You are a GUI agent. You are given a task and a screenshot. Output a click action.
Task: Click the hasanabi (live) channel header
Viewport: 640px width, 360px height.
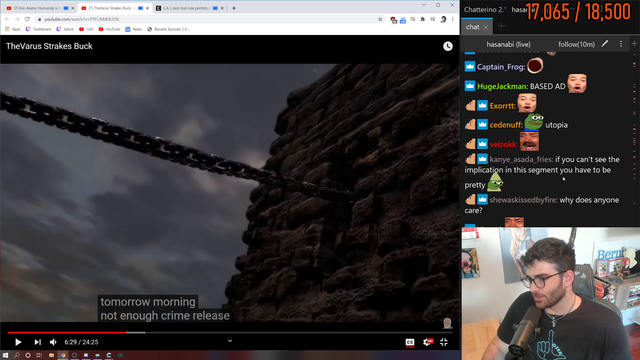pos(508,44)
